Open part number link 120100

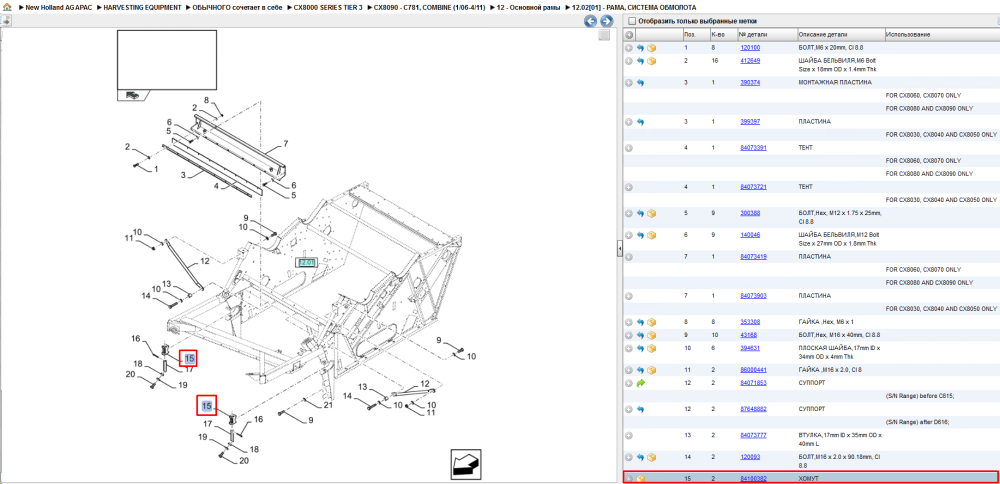click(749, 48)
